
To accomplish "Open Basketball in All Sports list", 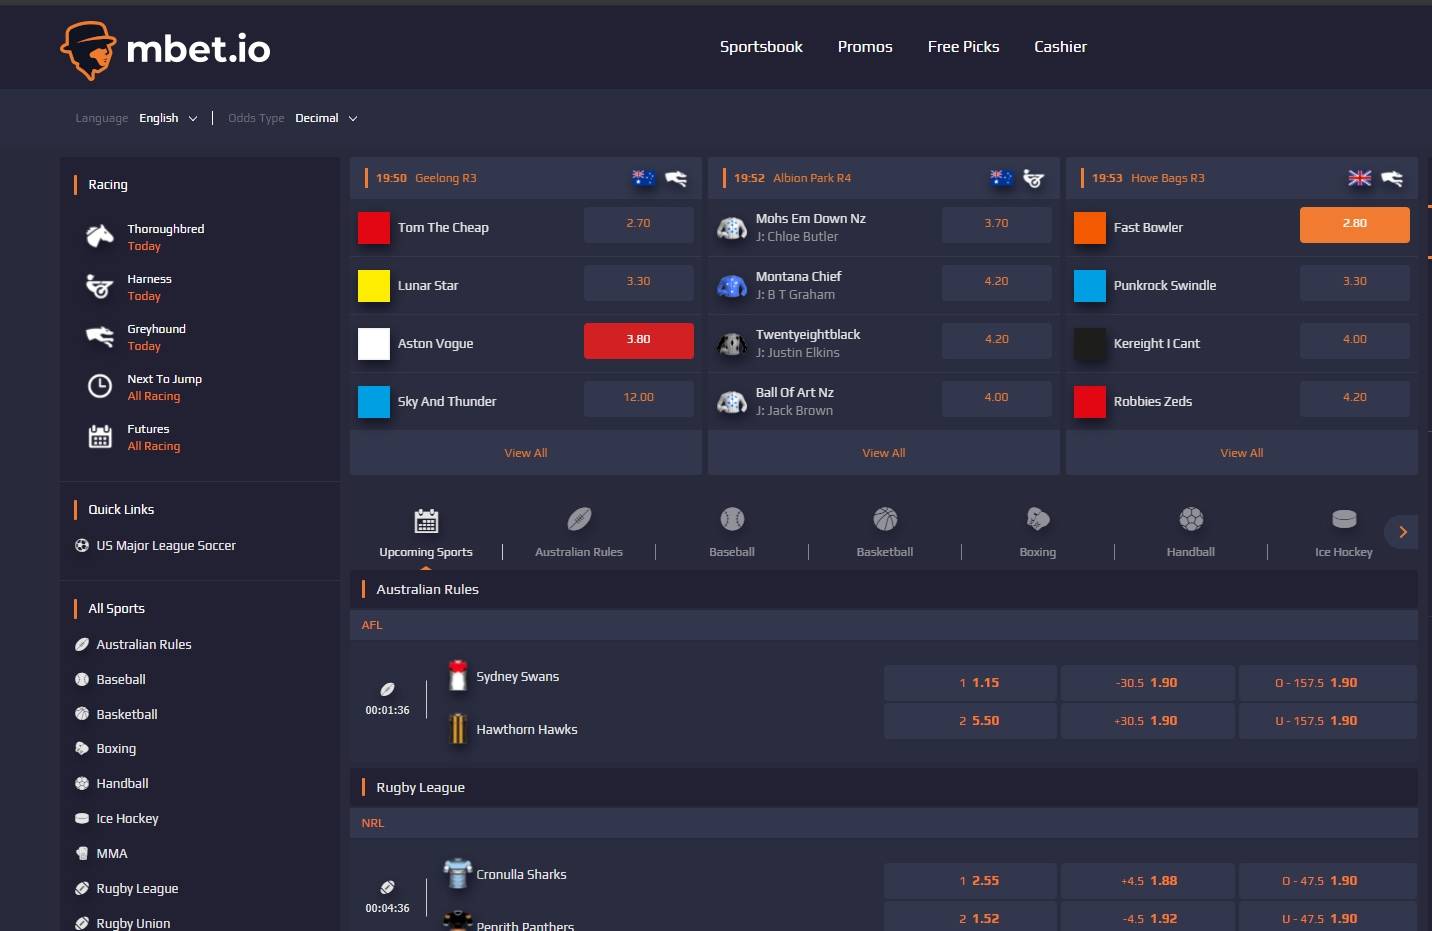I will click(x=127, y=715).
